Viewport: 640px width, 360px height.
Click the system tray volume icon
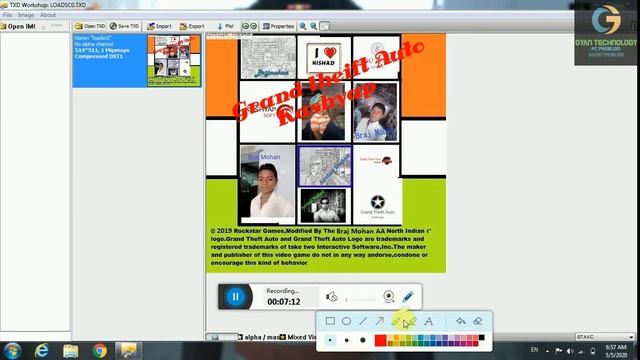570,351
